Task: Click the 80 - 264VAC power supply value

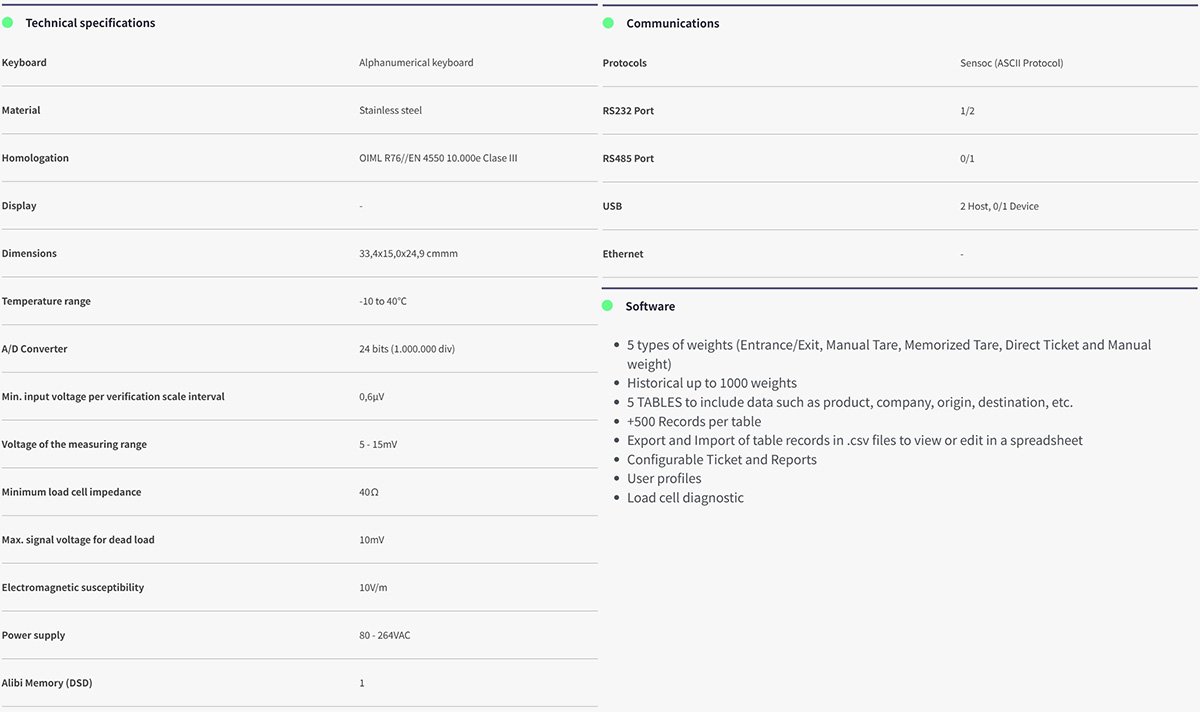Action: pos(384,635)
